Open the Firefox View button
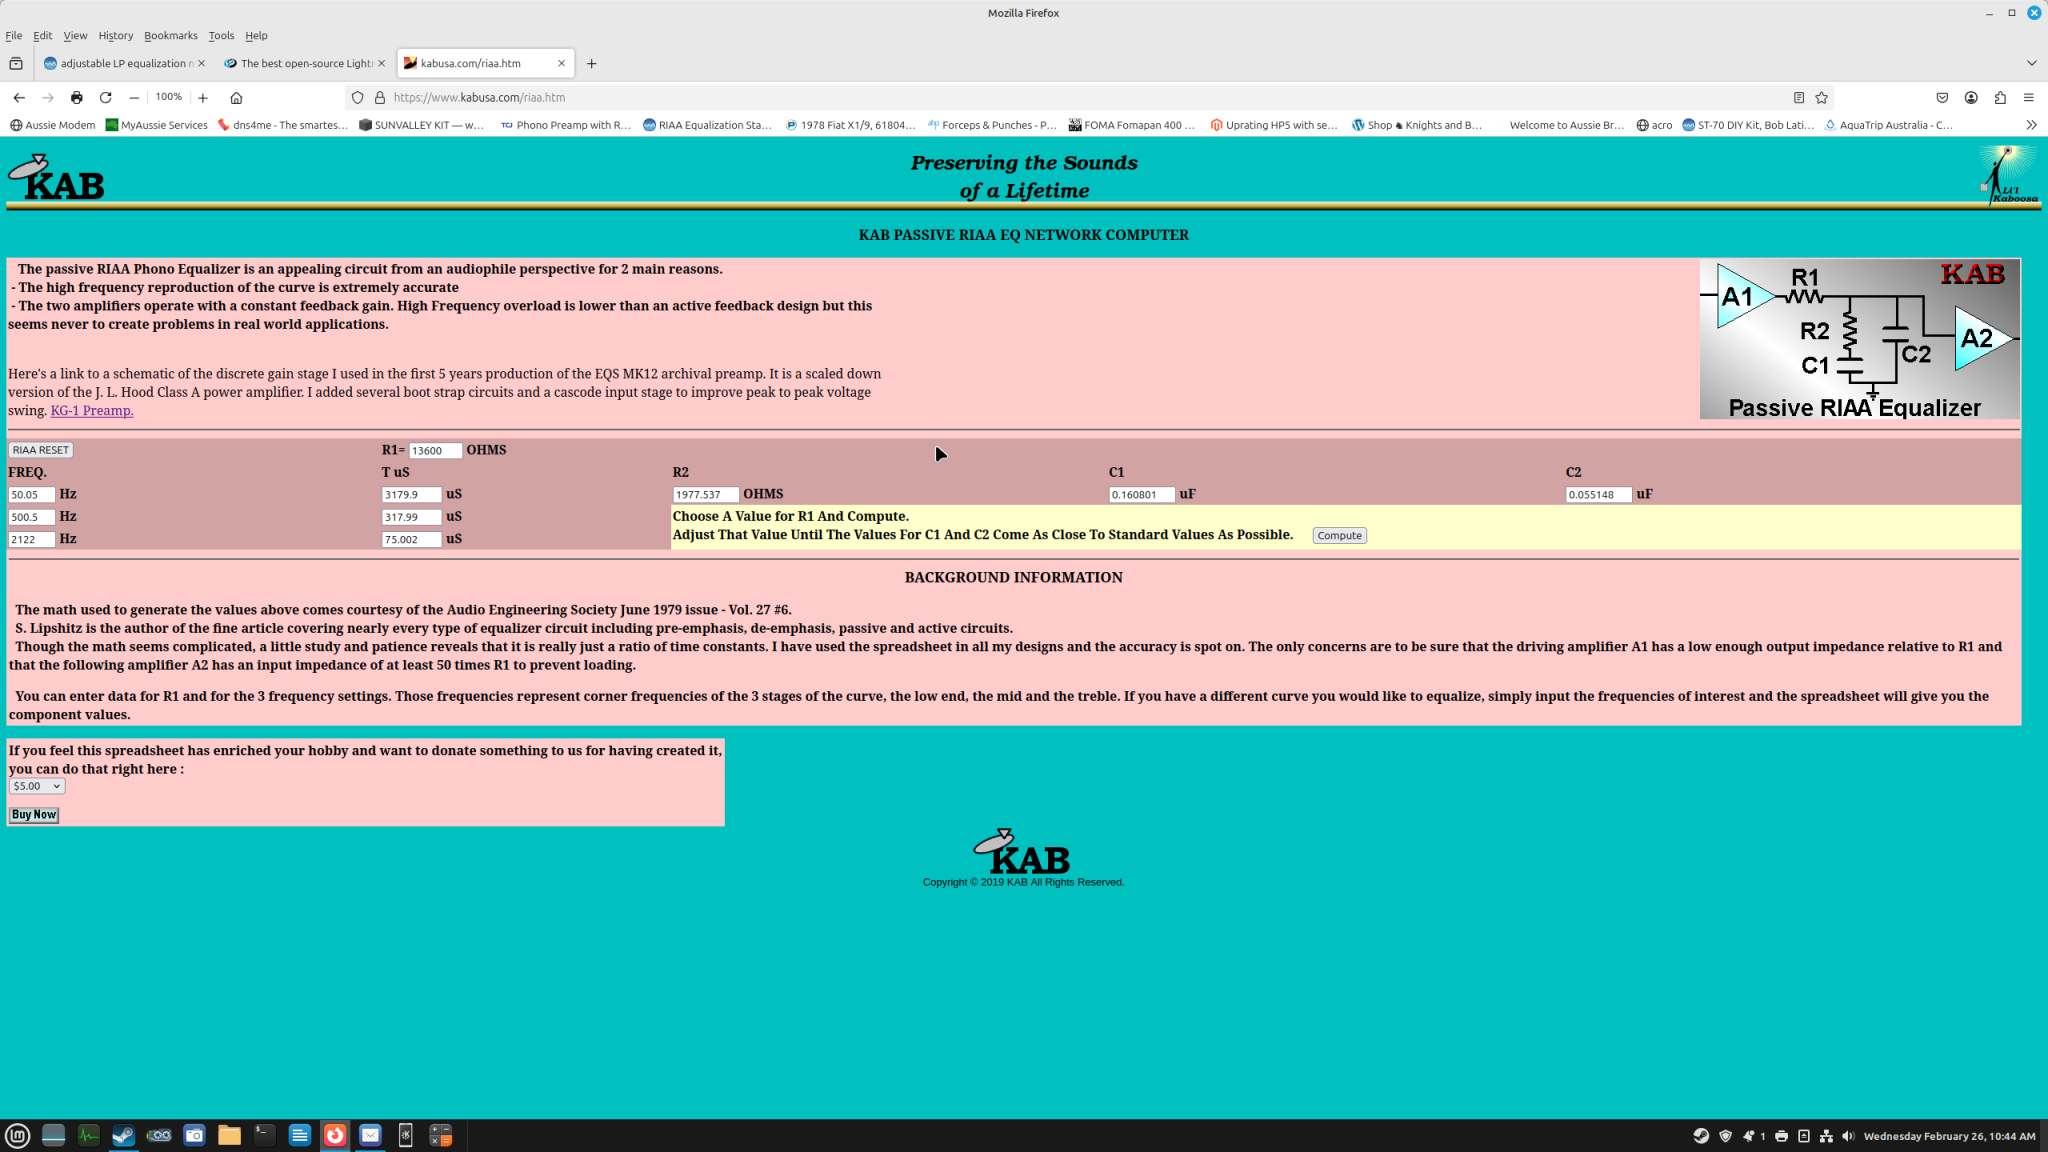 tap(16, 63)
